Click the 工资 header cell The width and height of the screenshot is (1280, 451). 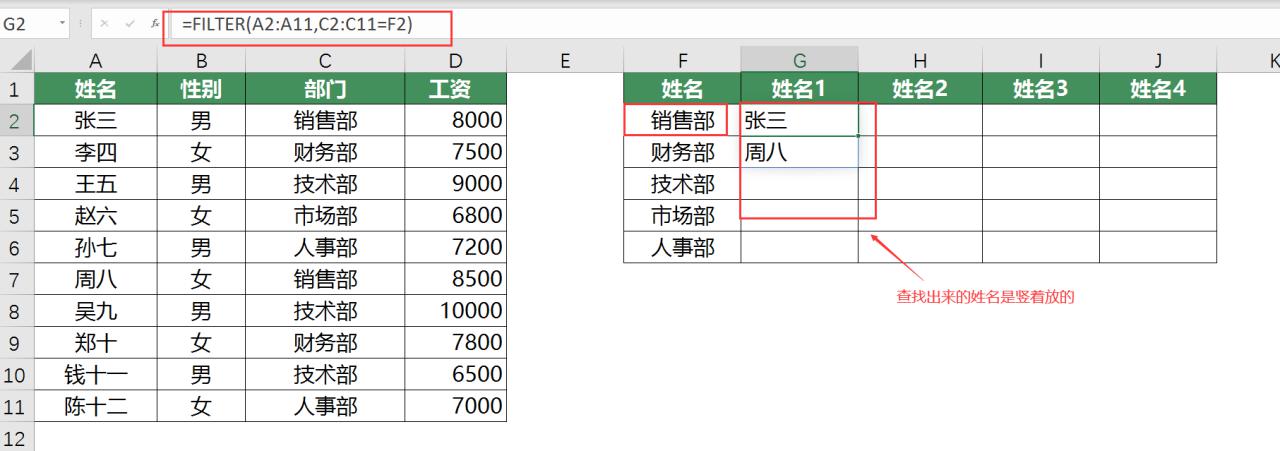(456, 89)
